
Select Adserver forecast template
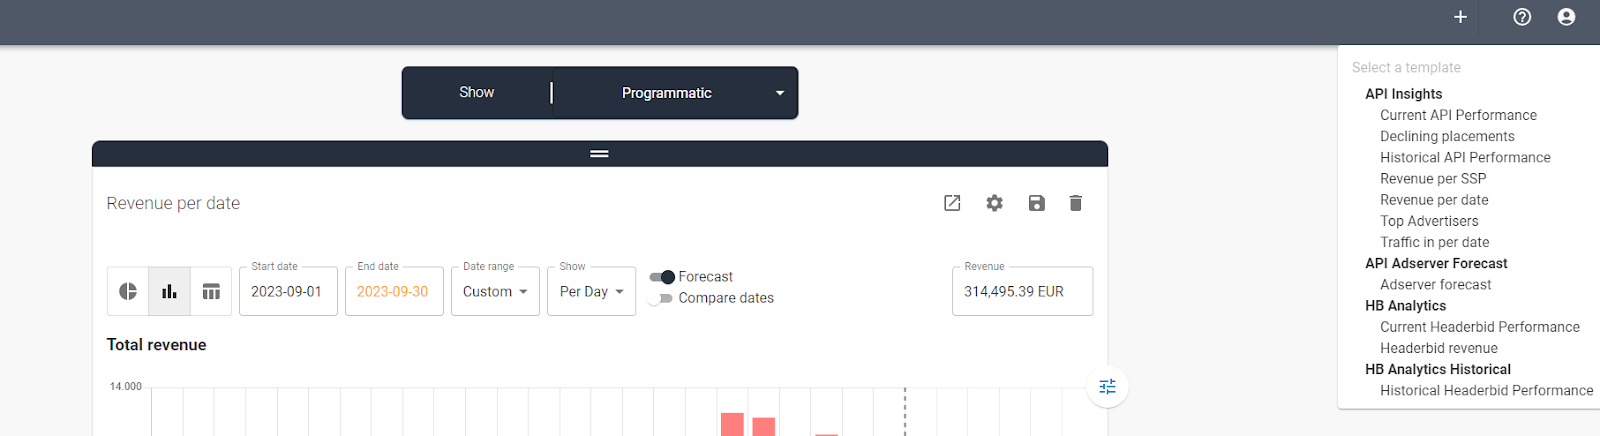(x=1435, y=284)
